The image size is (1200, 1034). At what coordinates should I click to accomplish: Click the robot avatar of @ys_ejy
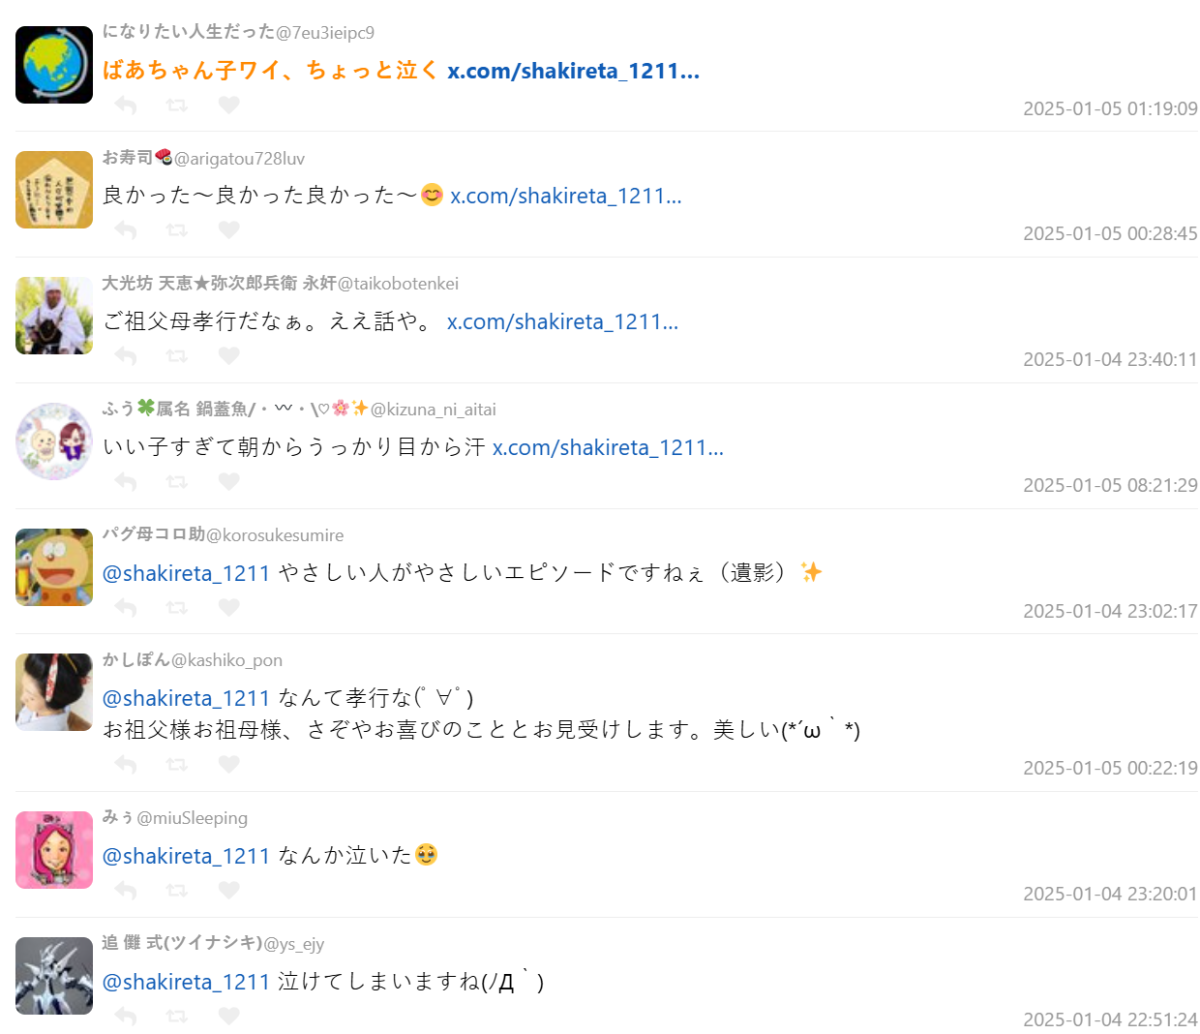click(x=54, y=975)
